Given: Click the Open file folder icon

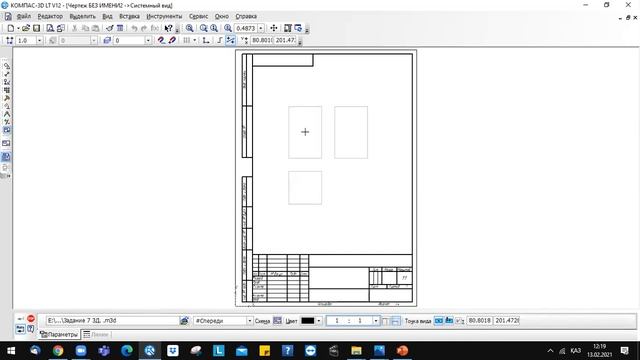Looking at the screenshot, I should (x=26, y=28).
